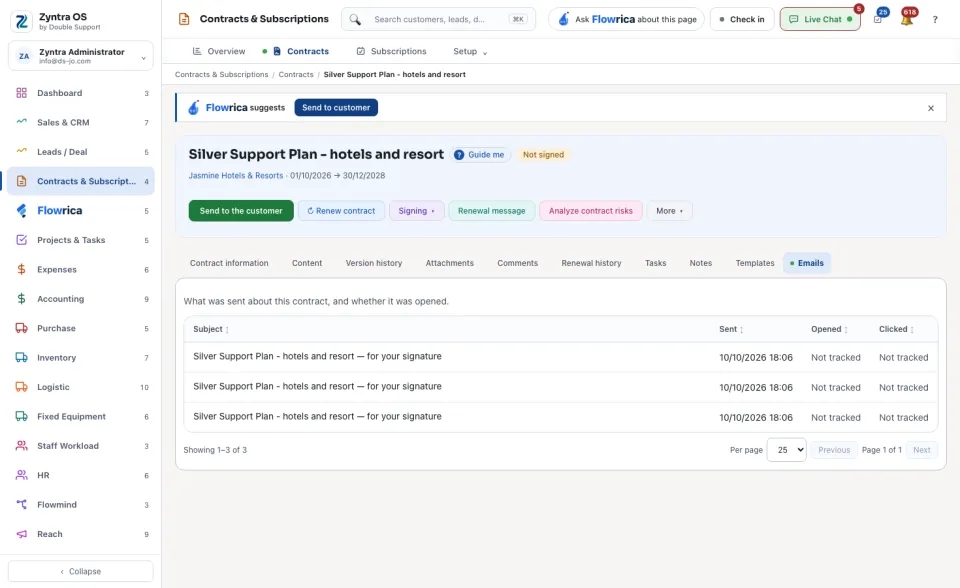The height and width of the screenshot is (588, 960).
Task: Select the Emails tab
Action: point(807,263)
